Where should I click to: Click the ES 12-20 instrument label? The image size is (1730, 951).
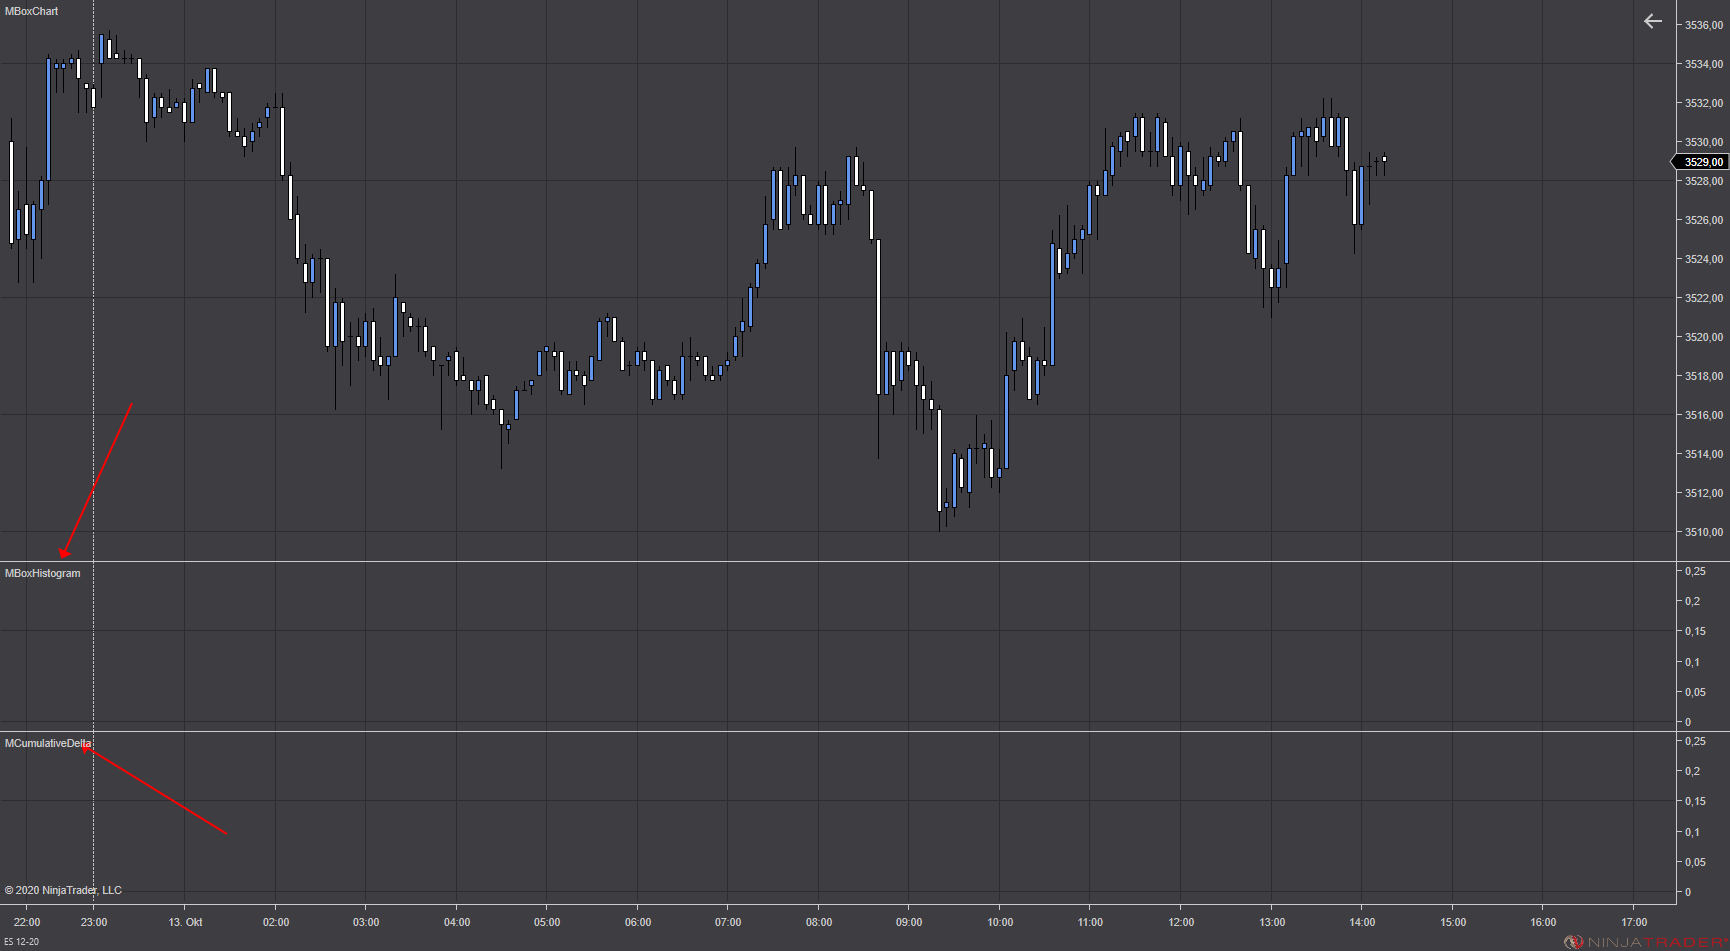[x=21, y=942]
